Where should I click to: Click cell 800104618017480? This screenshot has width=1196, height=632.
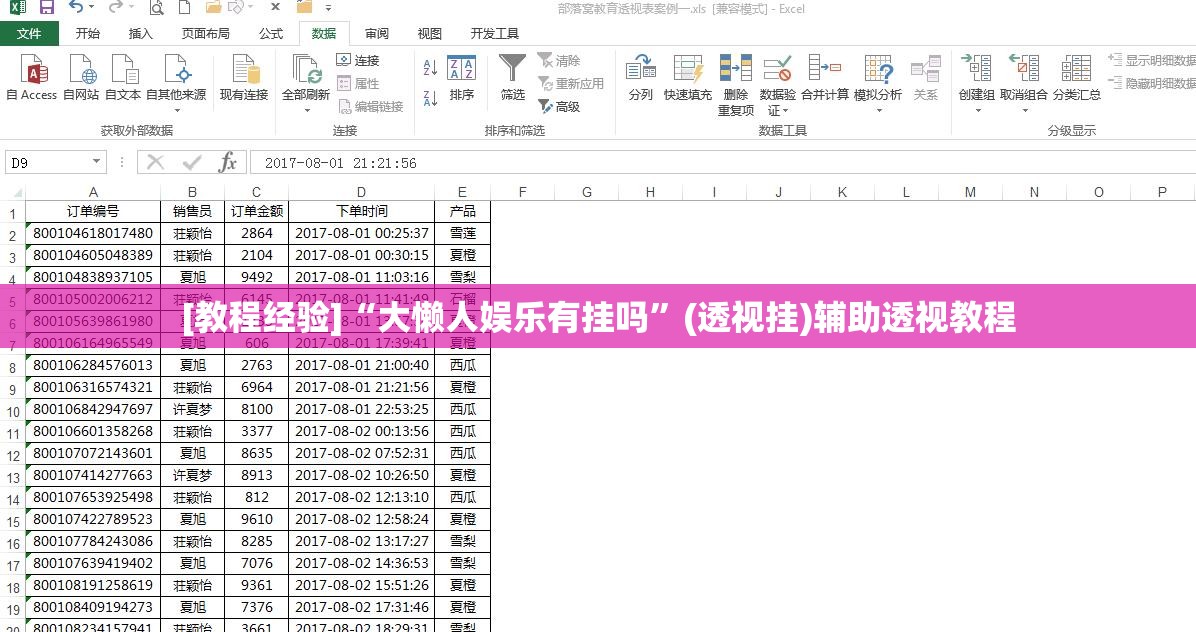pyautogui.click(x=93, y=233)
